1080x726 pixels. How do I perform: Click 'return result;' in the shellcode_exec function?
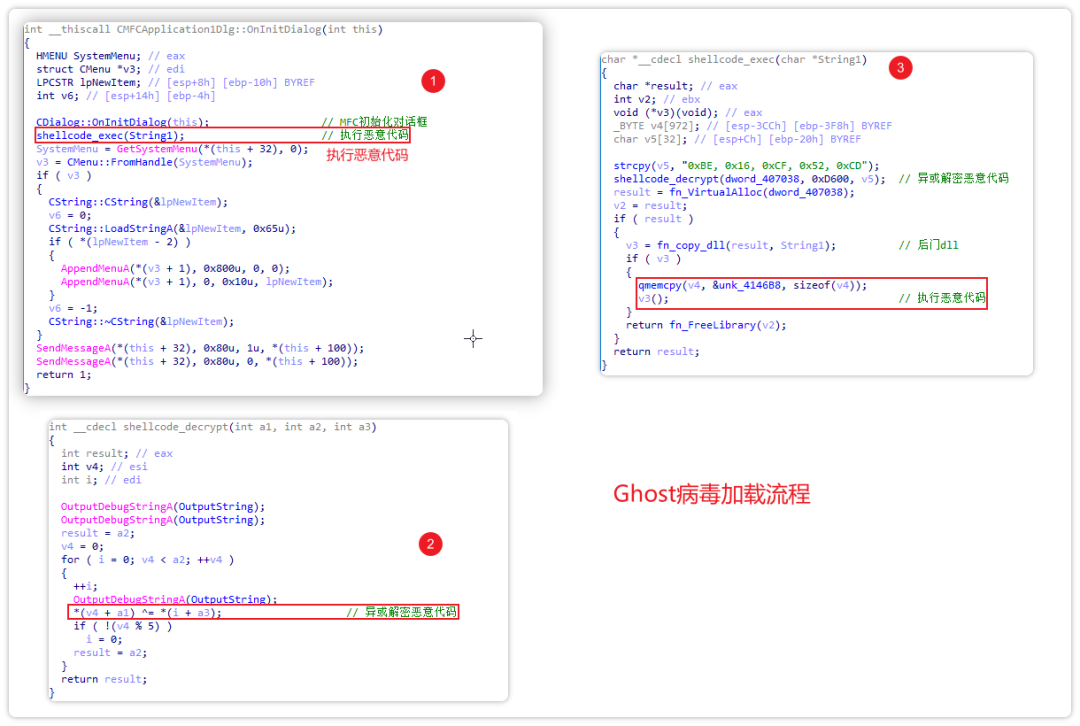(x=656, y=352)
